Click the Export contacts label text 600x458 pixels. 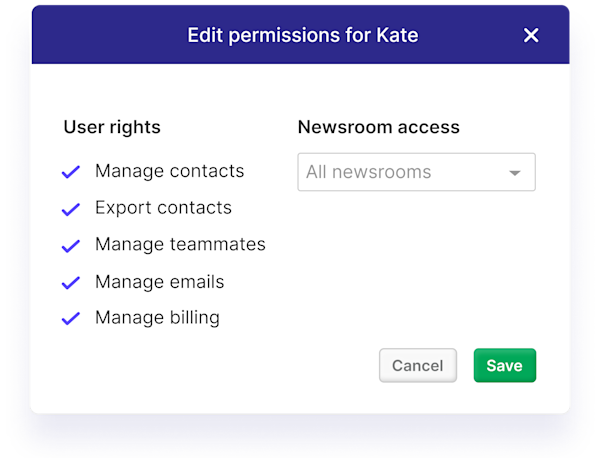163,208
